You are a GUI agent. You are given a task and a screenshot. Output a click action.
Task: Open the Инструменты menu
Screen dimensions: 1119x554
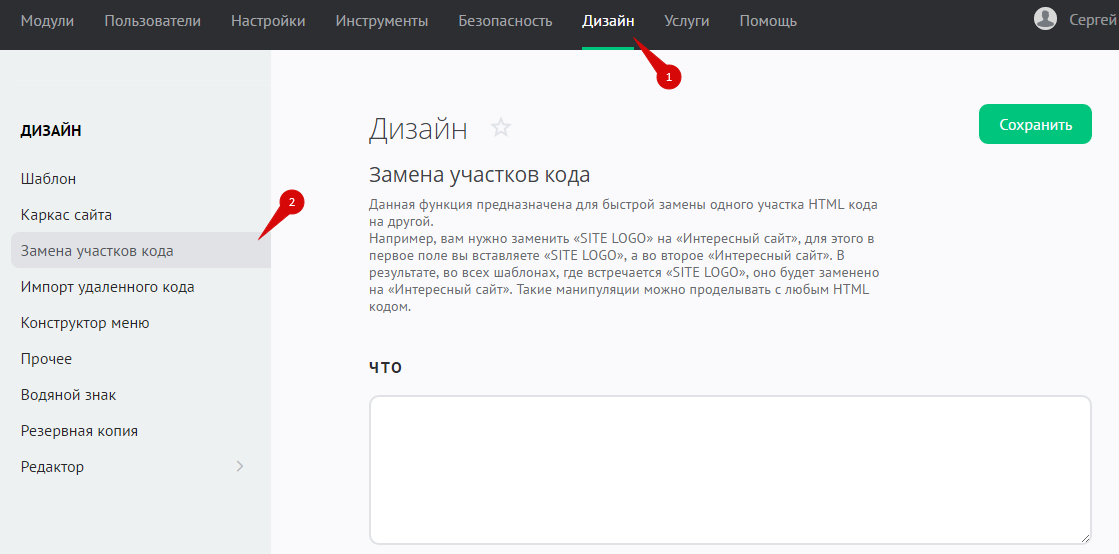tap(382, 21)
